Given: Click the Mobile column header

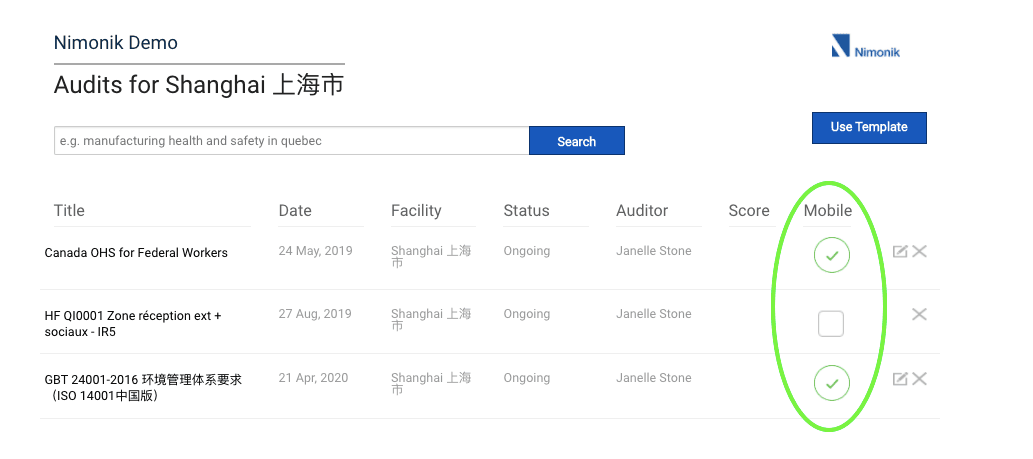Looking at the screenshot, I should (x=827, y=211).
